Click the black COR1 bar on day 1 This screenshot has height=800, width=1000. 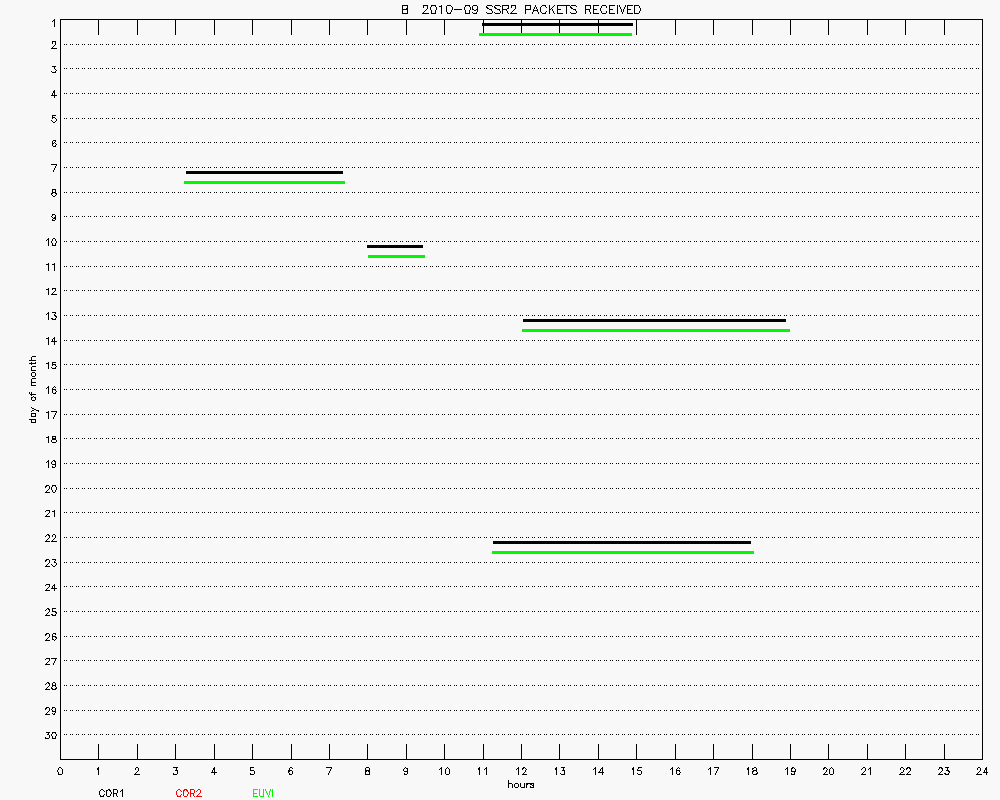tap(557, 24)
